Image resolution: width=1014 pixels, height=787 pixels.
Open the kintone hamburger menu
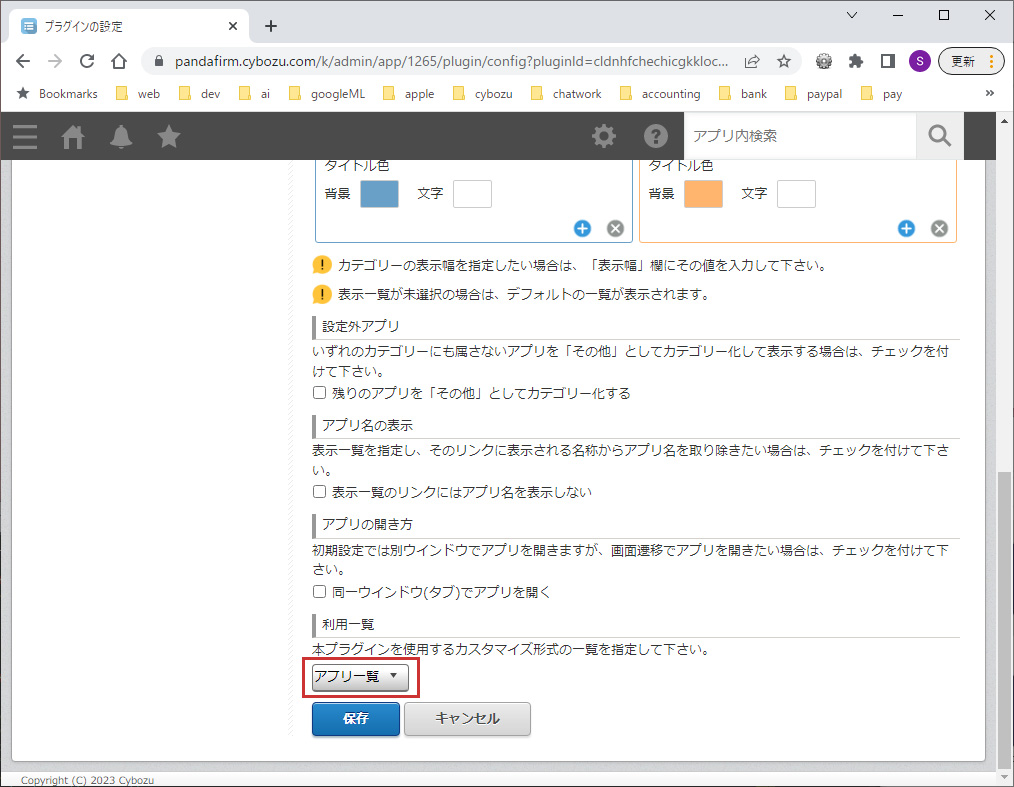coord(25,137)
